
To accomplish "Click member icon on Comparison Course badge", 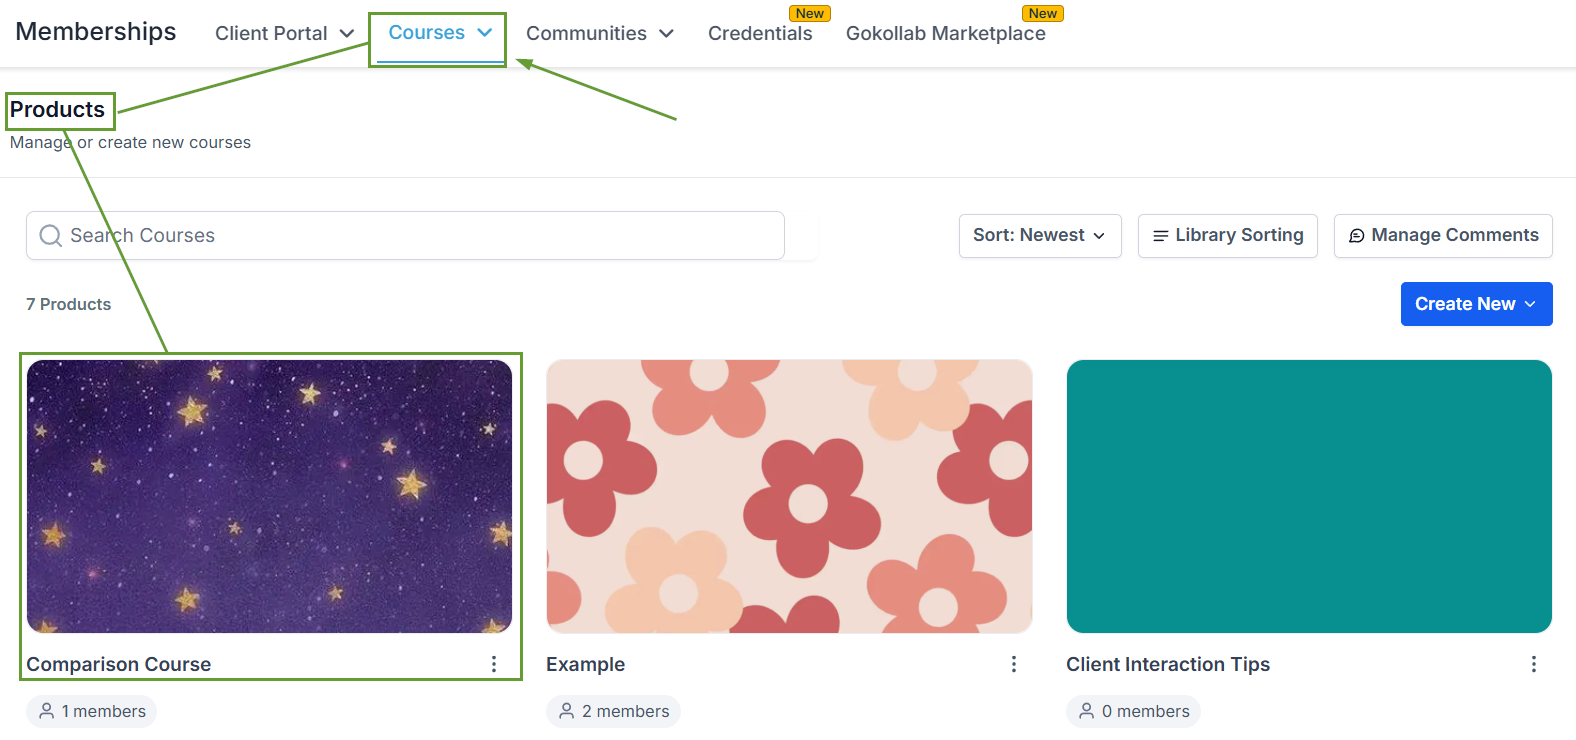I will click(x=46, y=711).
